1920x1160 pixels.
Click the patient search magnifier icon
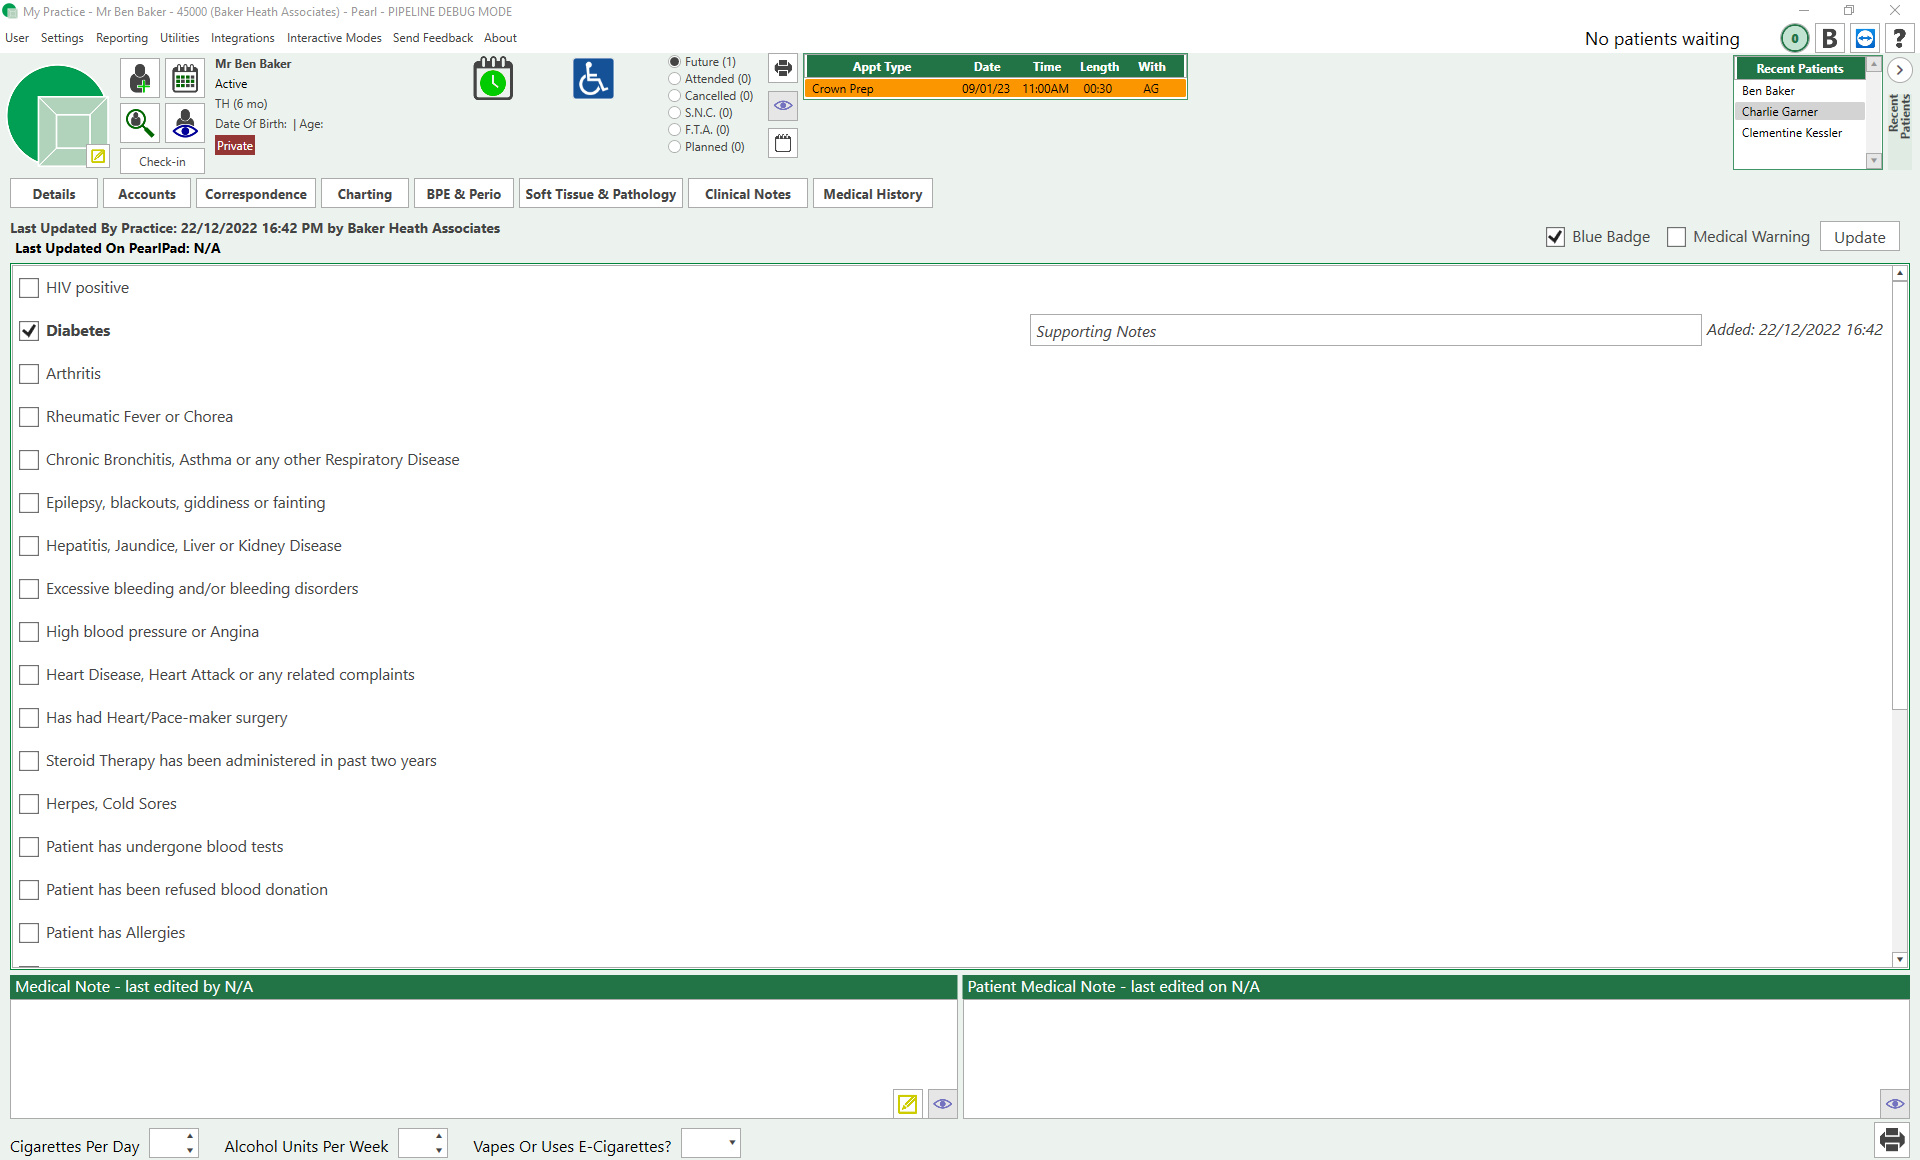point(140,122)
